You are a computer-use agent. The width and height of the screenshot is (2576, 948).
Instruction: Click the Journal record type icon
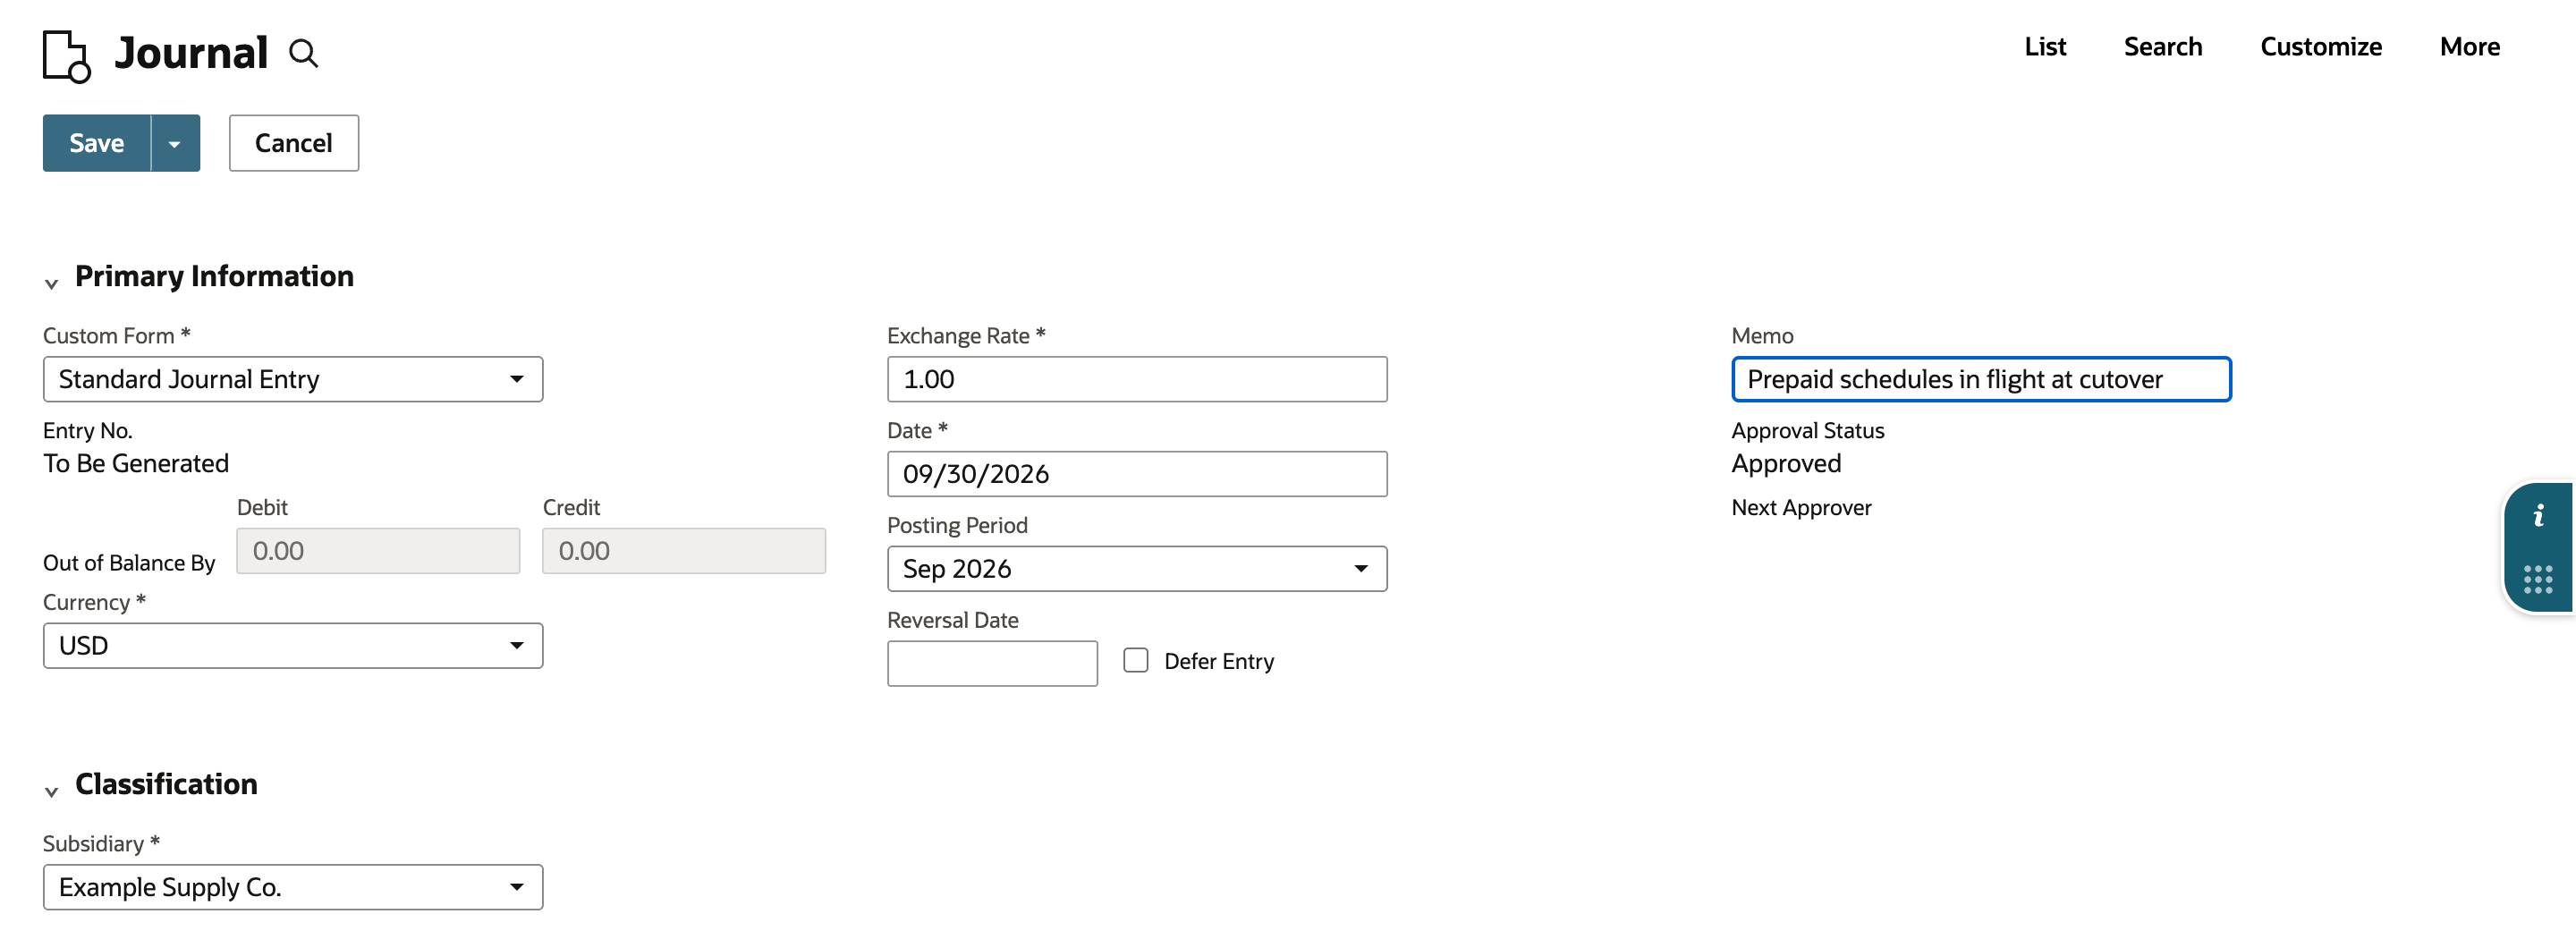pos(66,56)
